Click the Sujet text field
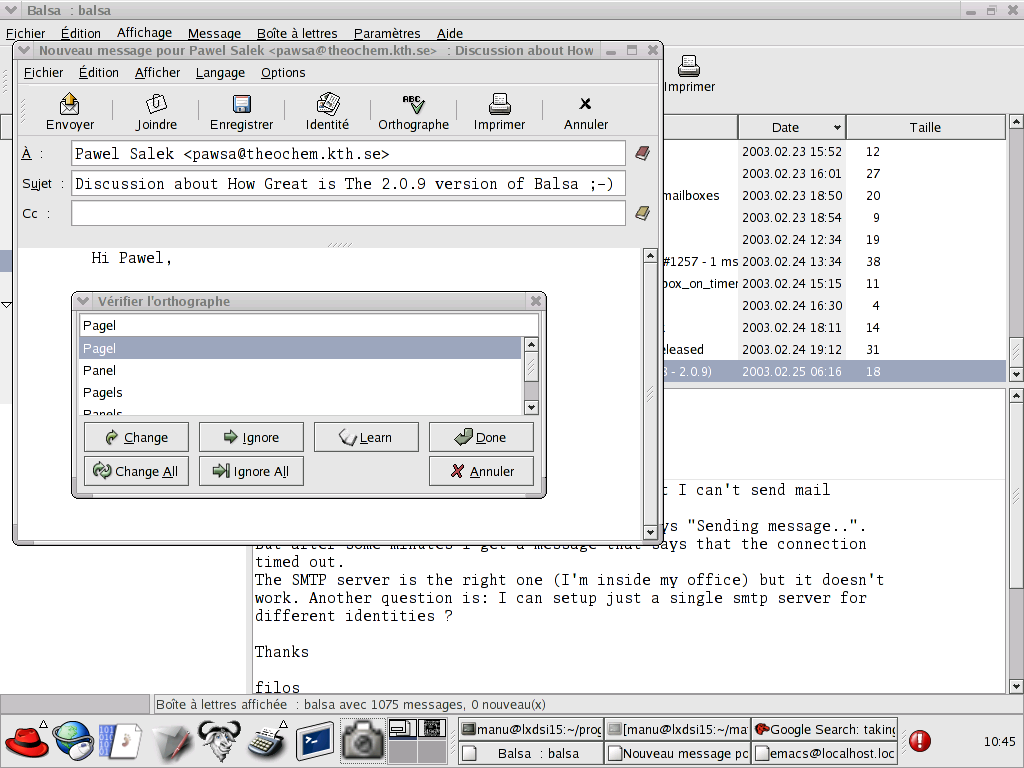 coord(348,184)
